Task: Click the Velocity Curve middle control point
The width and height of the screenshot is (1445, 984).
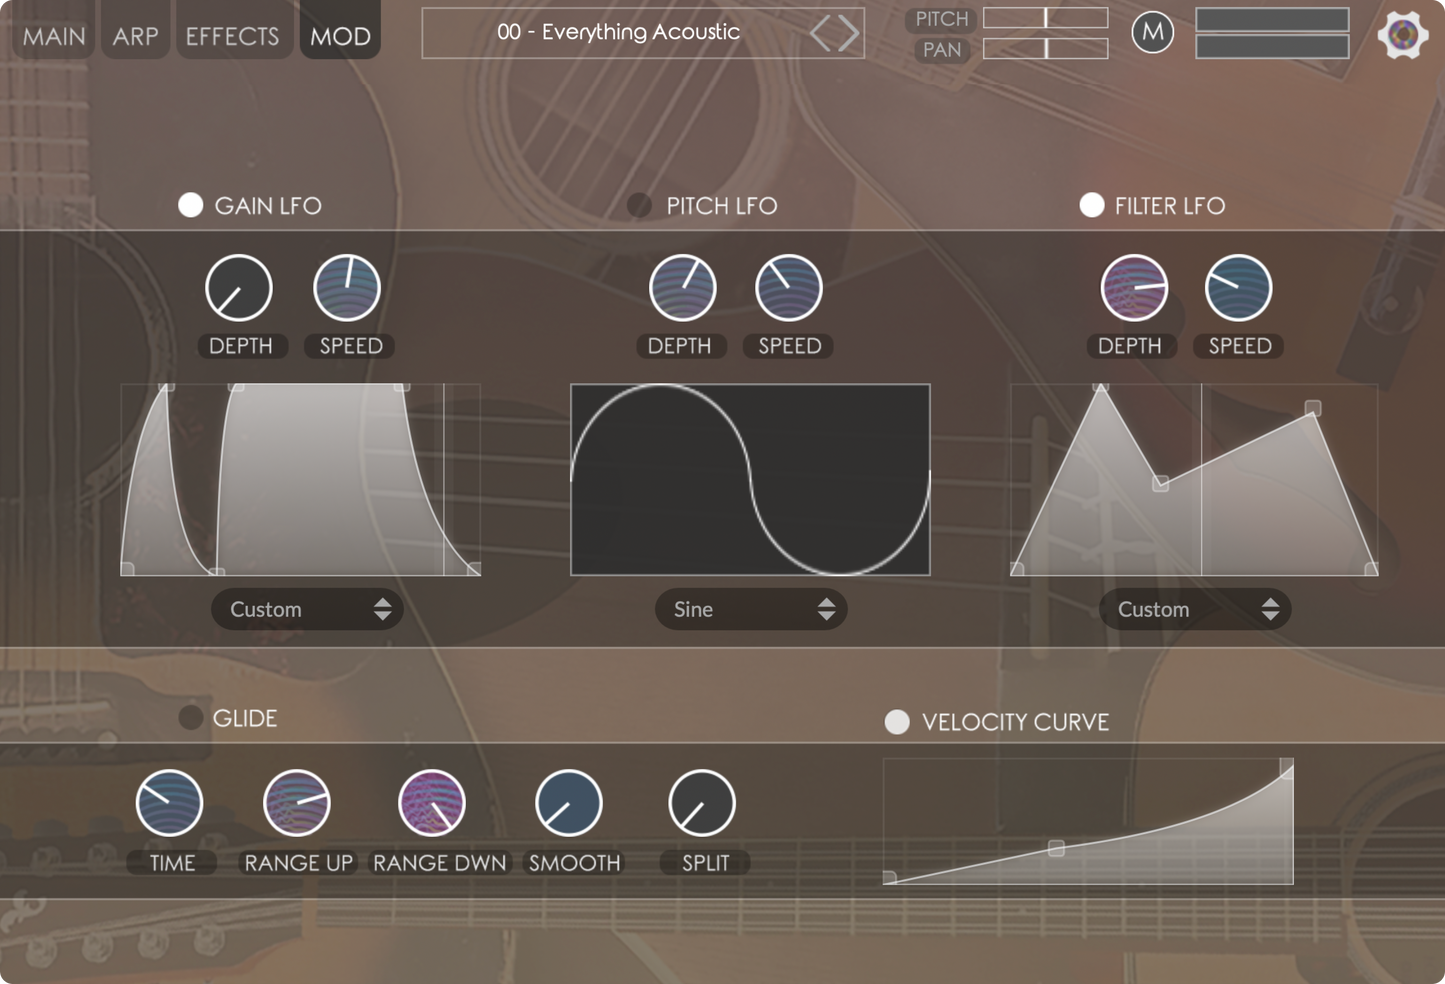Action: 1056,848
